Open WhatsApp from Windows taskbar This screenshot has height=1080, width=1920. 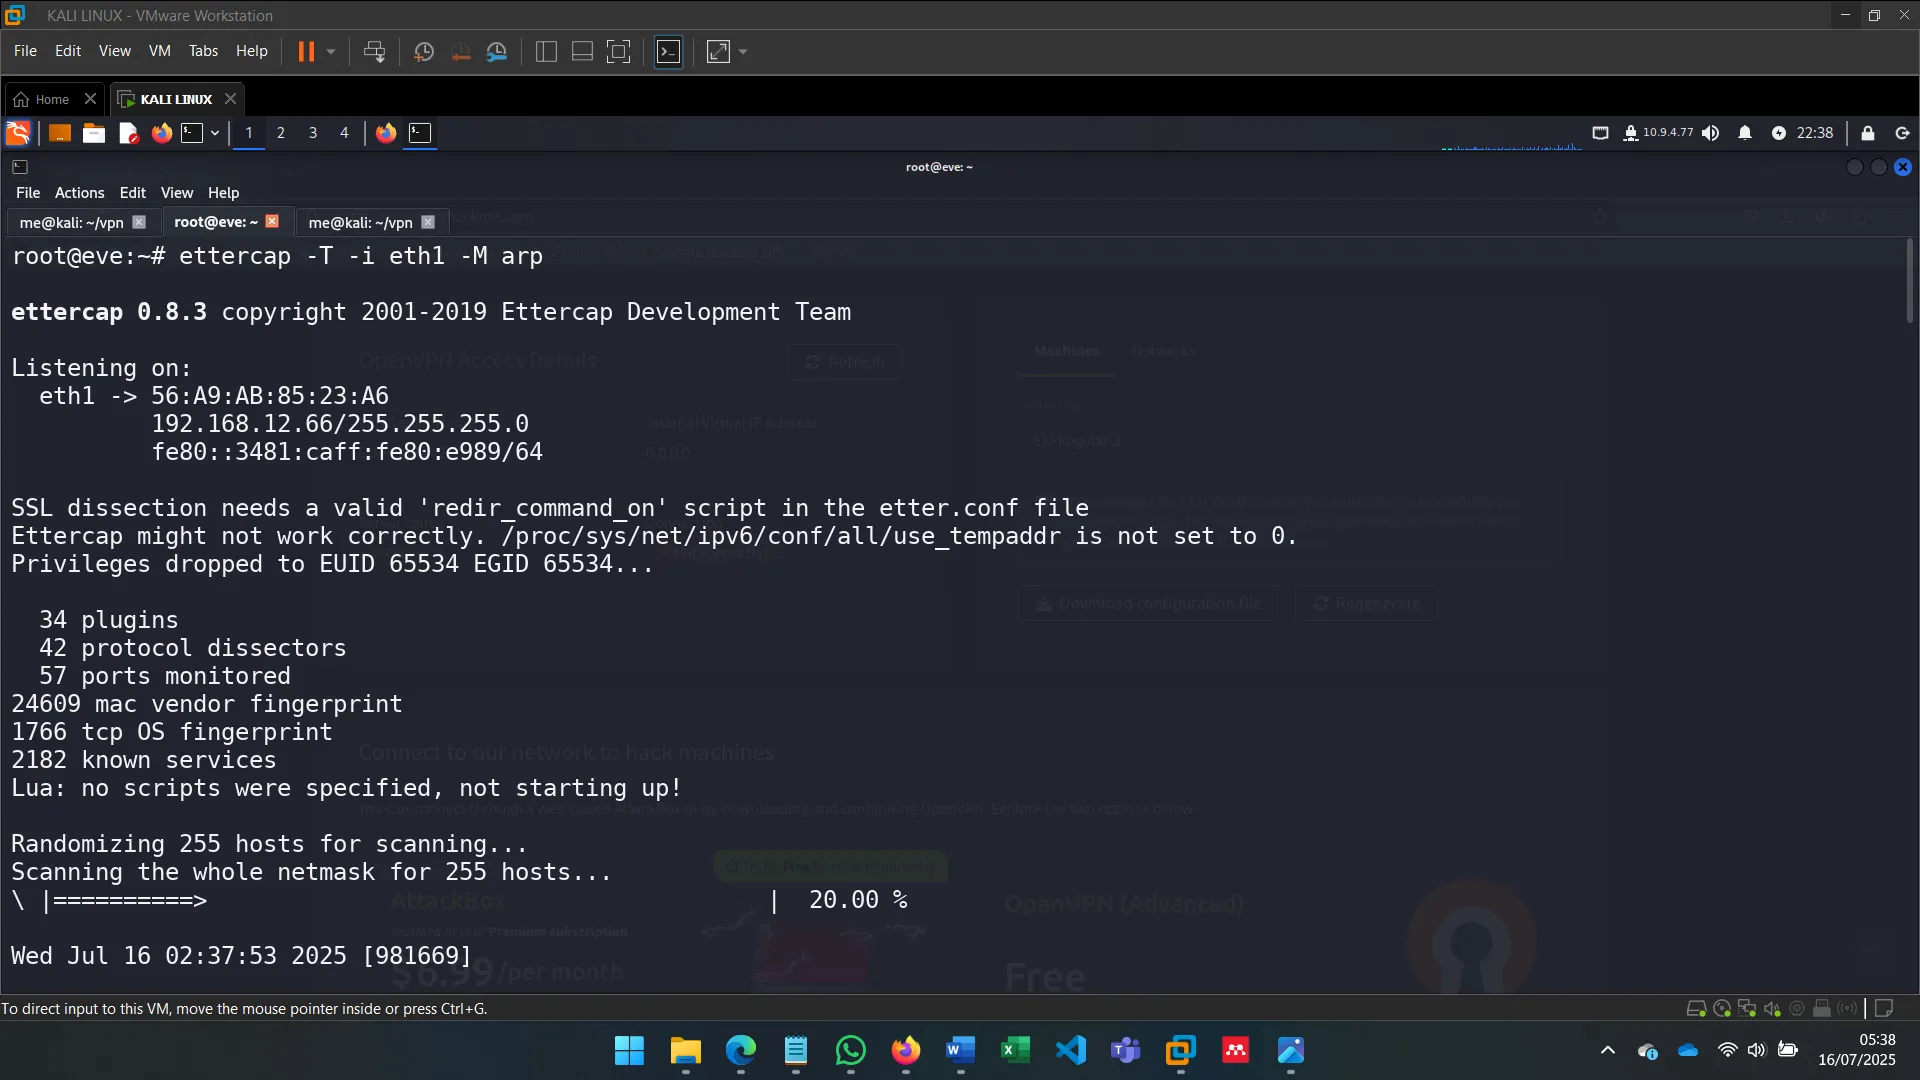click(850, 1051)
